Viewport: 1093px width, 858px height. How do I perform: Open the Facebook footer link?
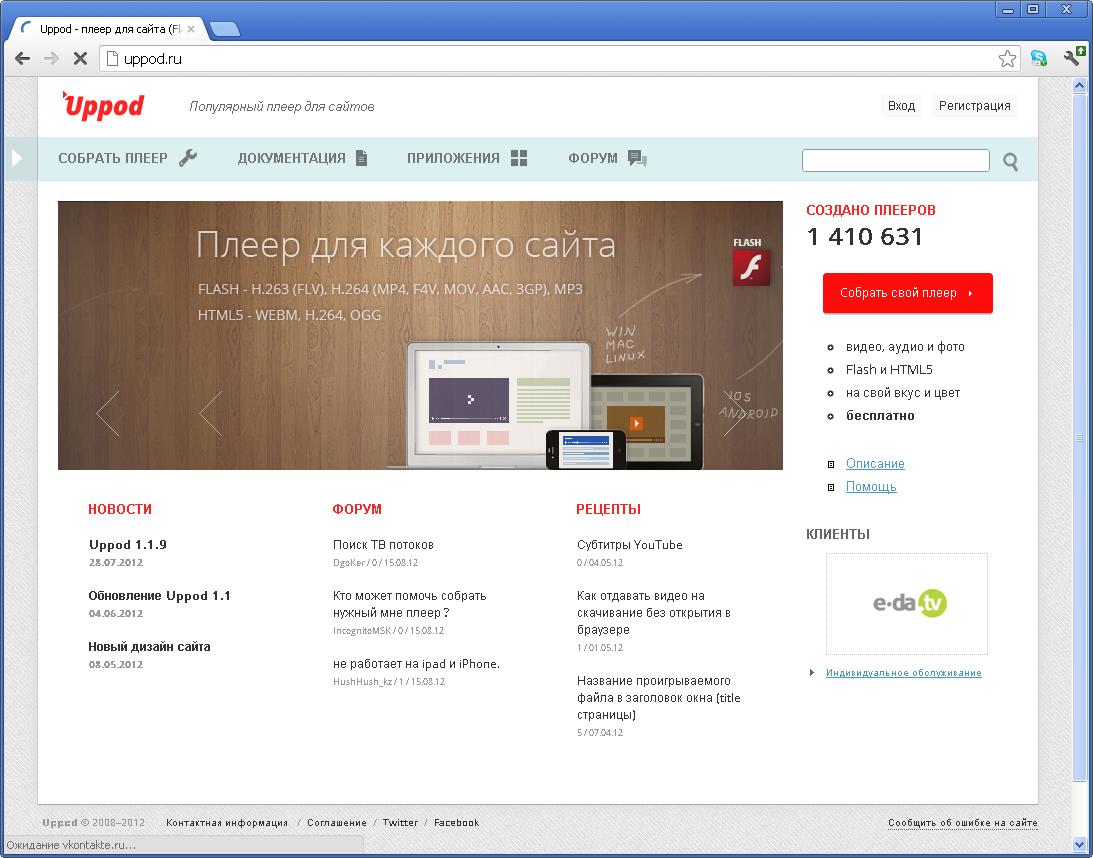457,822
